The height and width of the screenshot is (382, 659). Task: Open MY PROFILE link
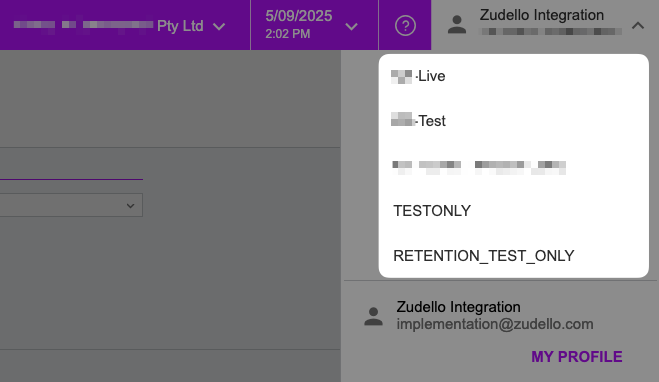point(576,357)
